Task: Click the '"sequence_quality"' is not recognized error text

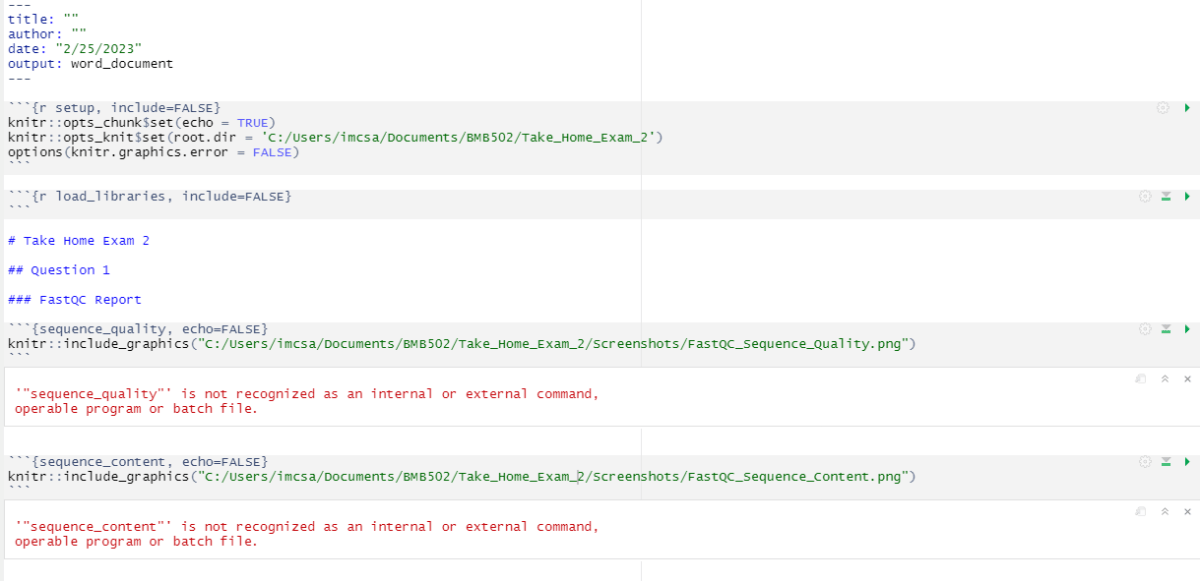Action: tap(307, 401)
